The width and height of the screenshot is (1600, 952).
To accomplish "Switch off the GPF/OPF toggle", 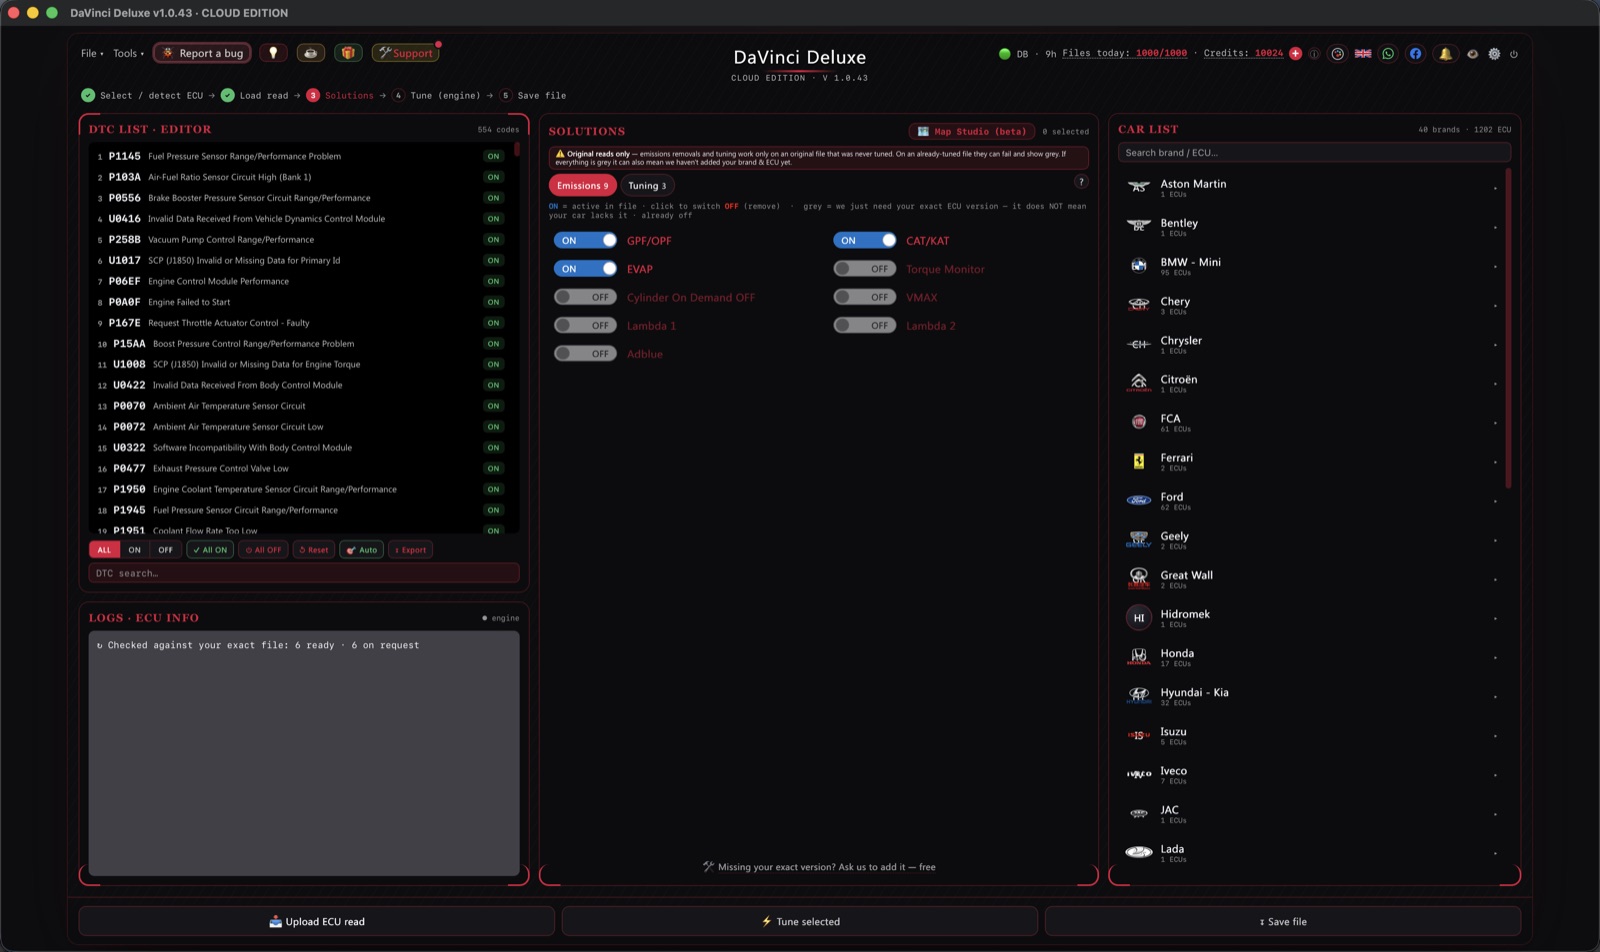I will 585,240.
